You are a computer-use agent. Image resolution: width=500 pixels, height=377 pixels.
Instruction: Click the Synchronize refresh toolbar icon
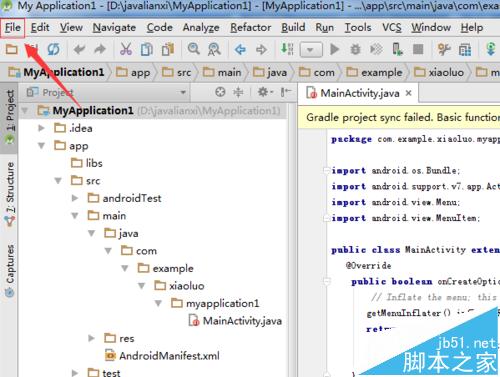coord(53,50)
